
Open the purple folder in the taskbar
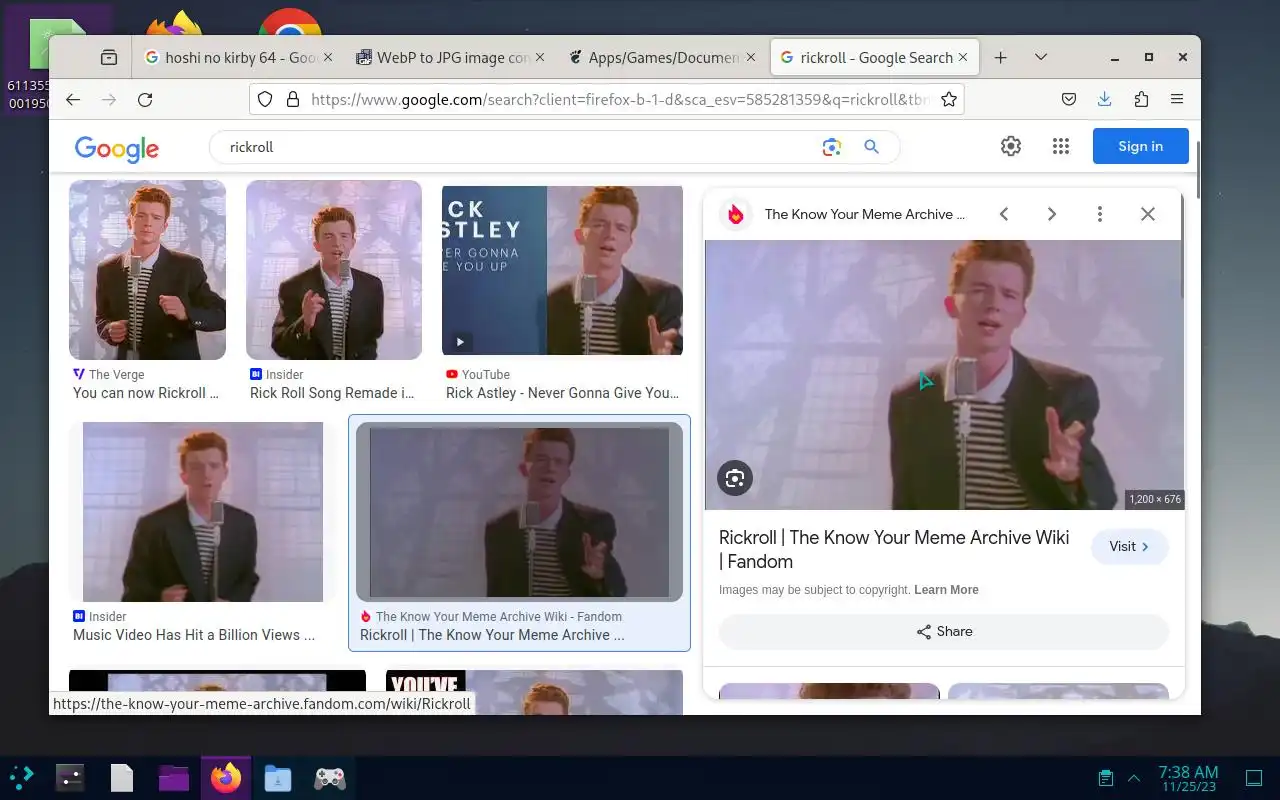coord(174,777)
